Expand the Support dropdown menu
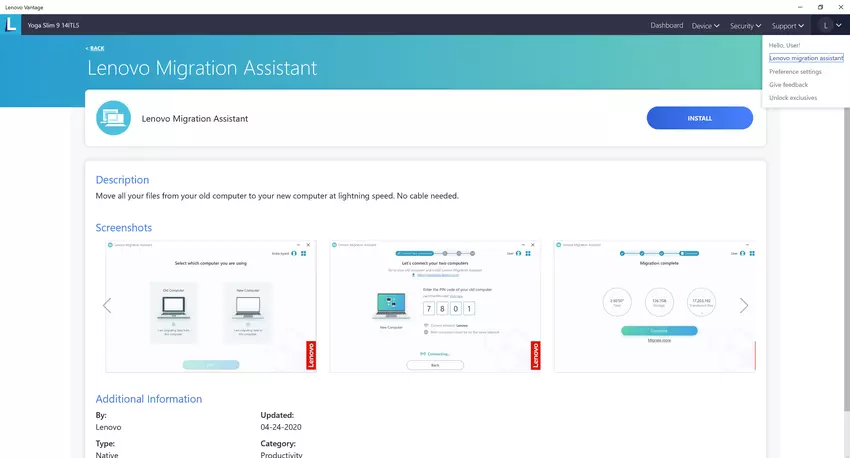850x458 pixels. [788, 25]
